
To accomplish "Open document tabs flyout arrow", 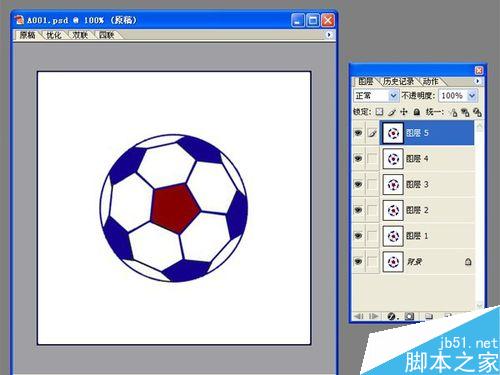I will coord(329,35).
